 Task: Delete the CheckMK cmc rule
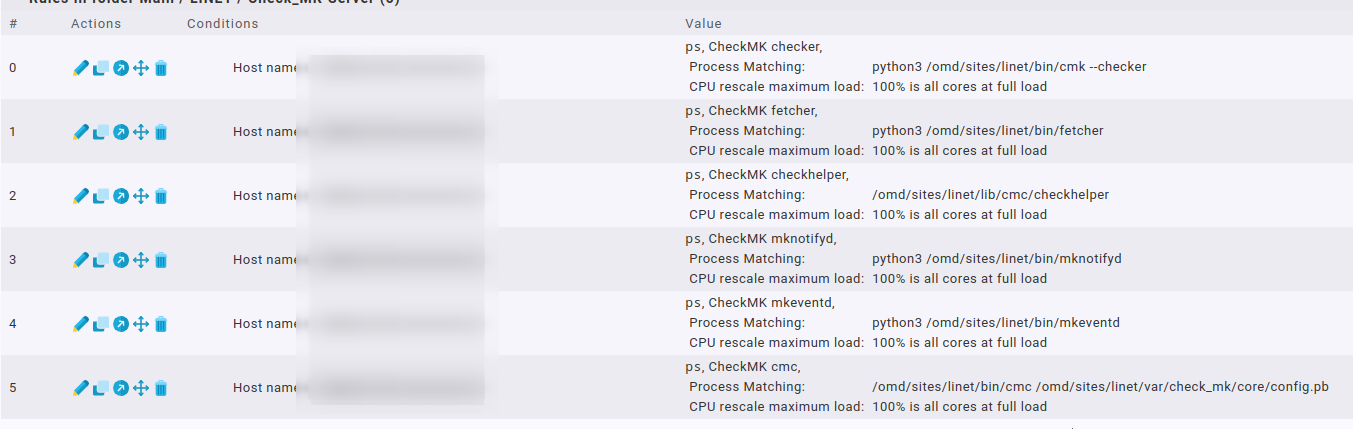coord(161,388)
